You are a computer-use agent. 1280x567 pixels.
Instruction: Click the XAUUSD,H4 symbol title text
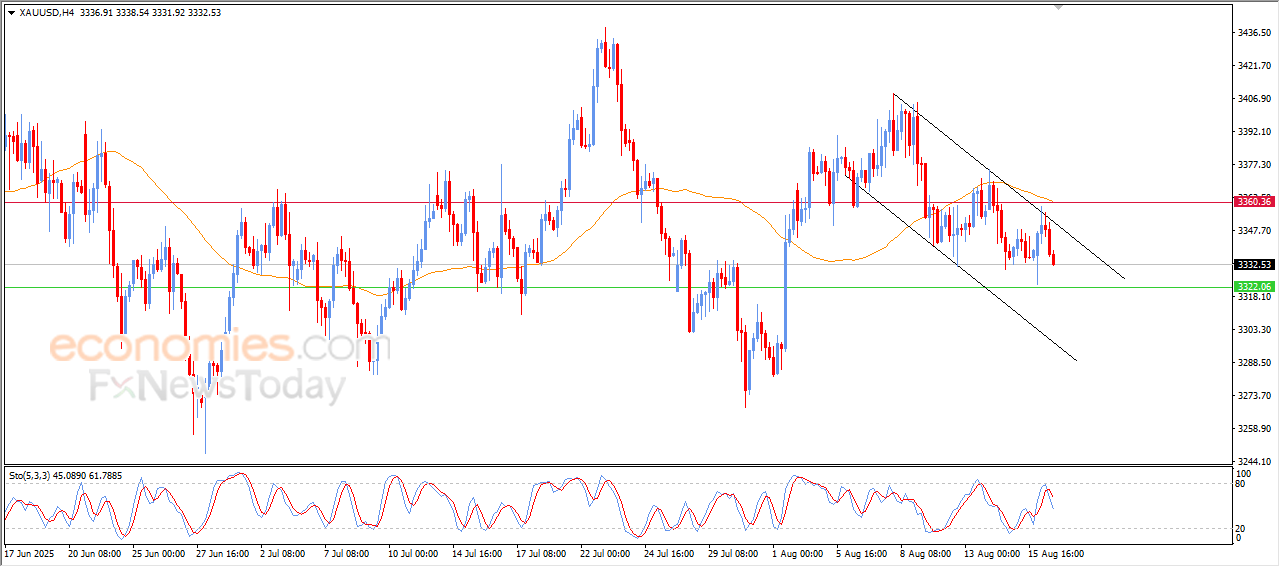(48, 13)
